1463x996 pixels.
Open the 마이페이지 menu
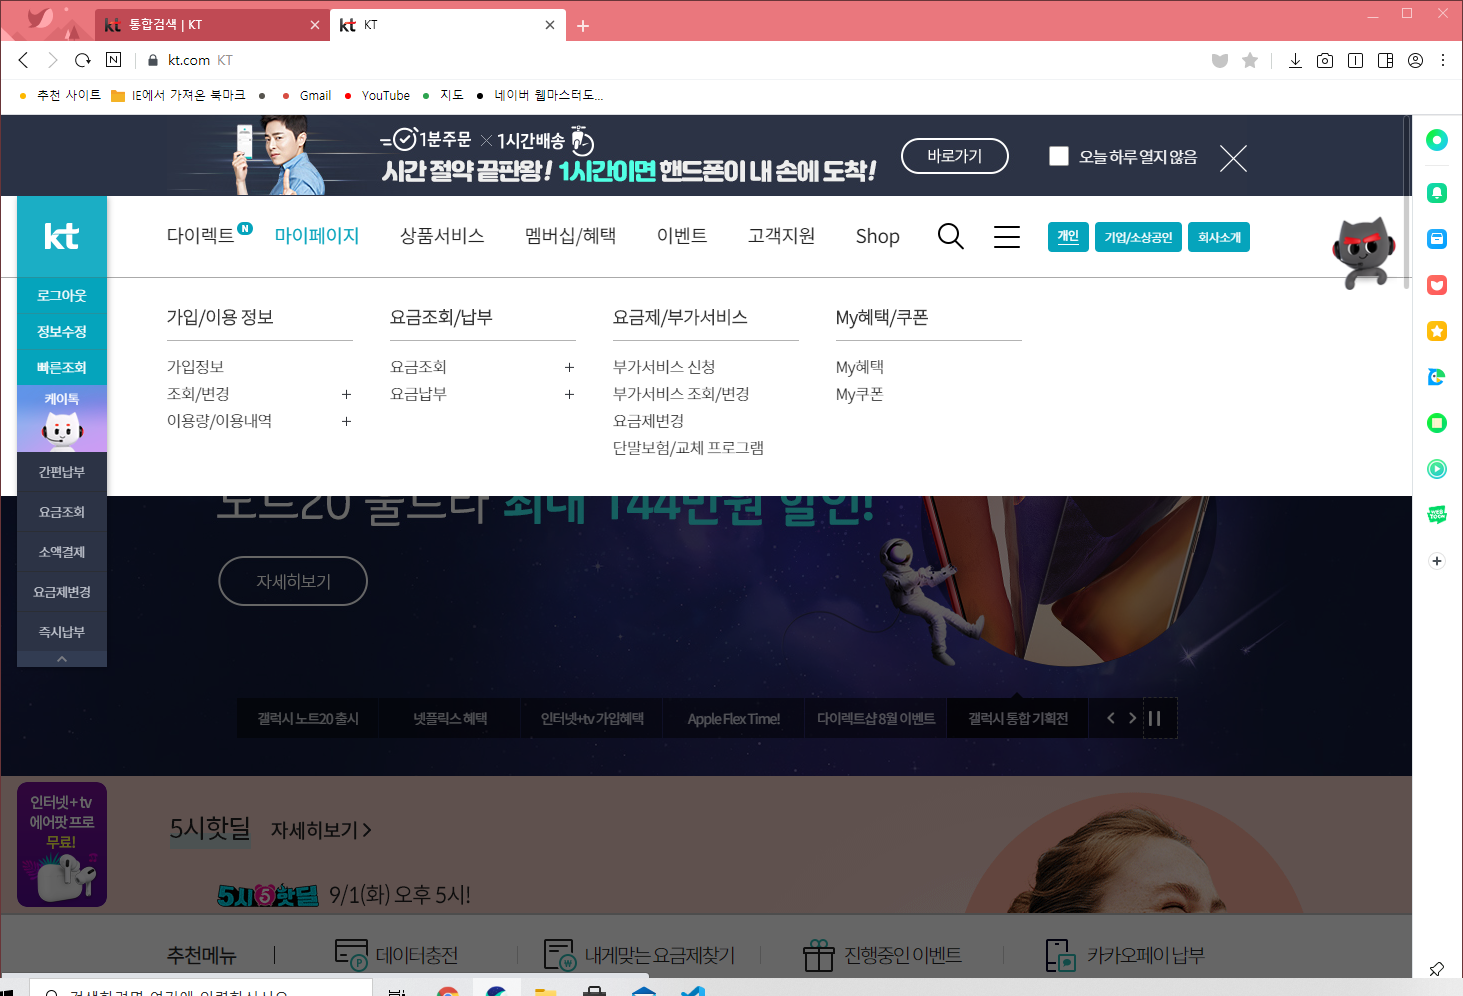(317, 236)
